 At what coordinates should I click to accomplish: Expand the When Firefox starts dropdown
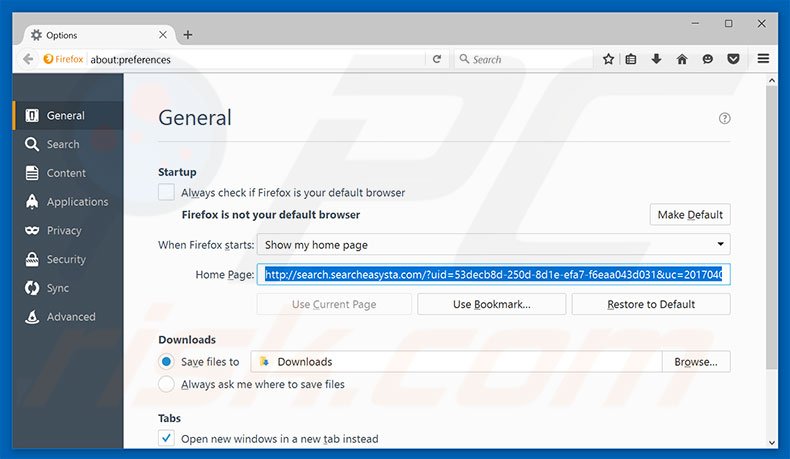(494, 244)
